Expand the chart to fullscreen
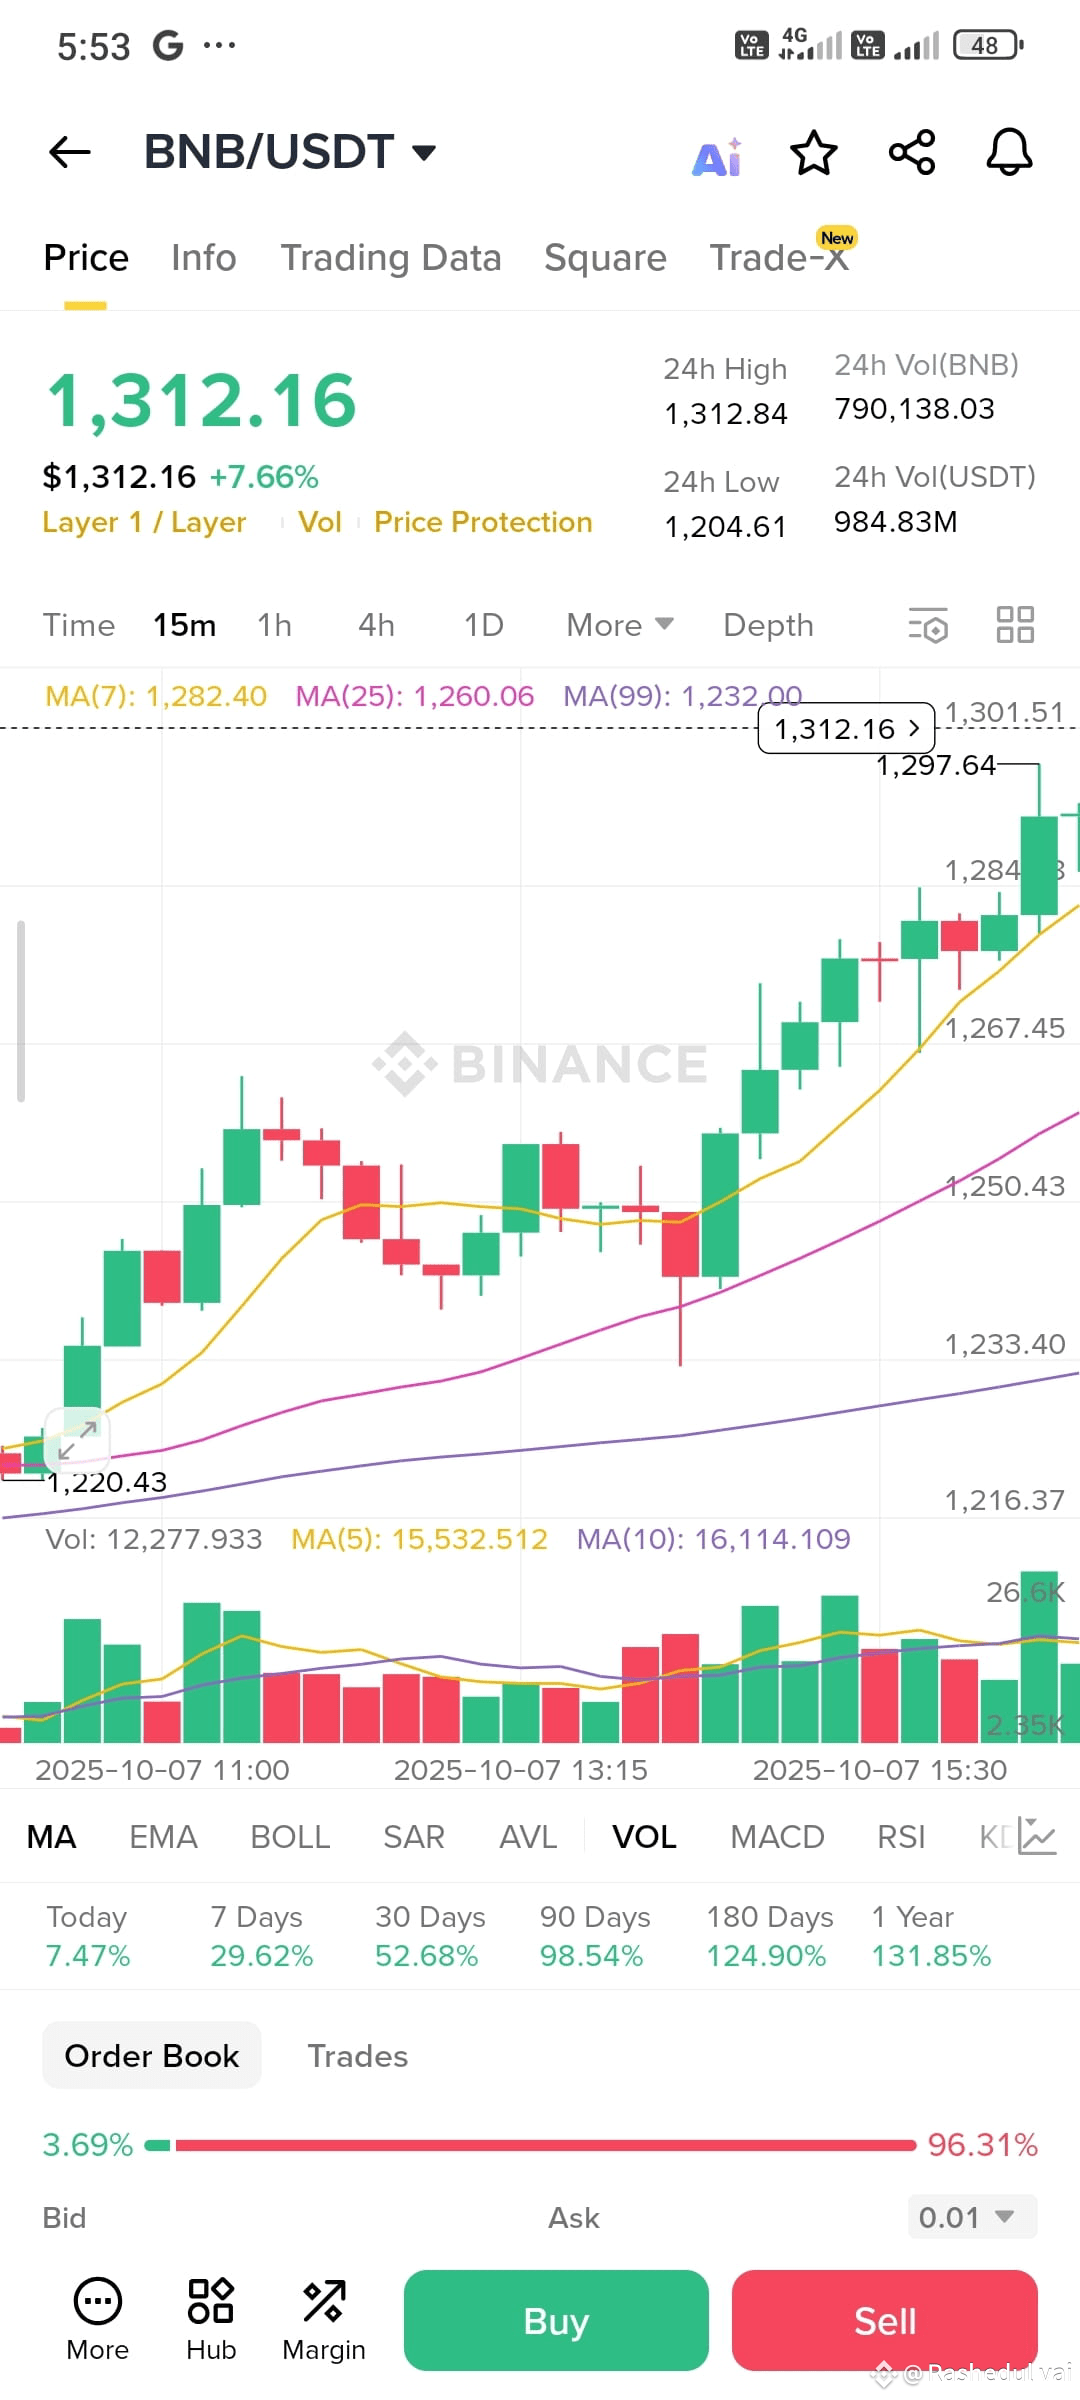The height and width of the screenshot is (2400, 1080). click(77, 1439)
